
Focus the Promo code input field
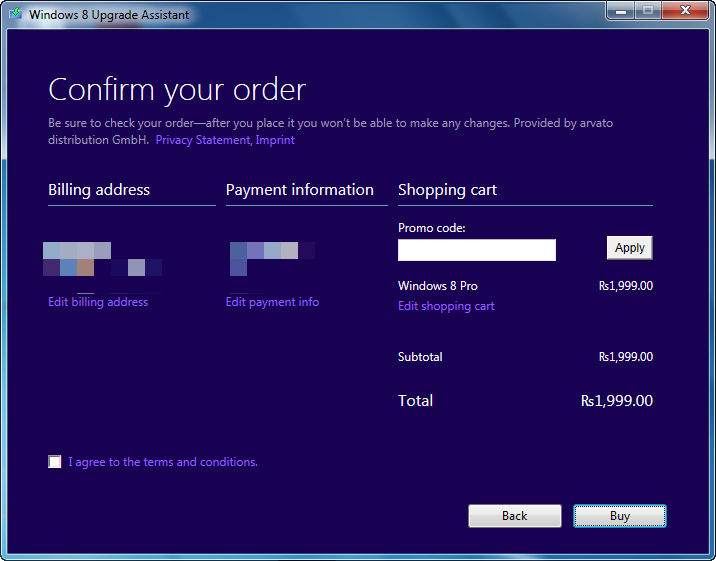(x=477, y=250)
